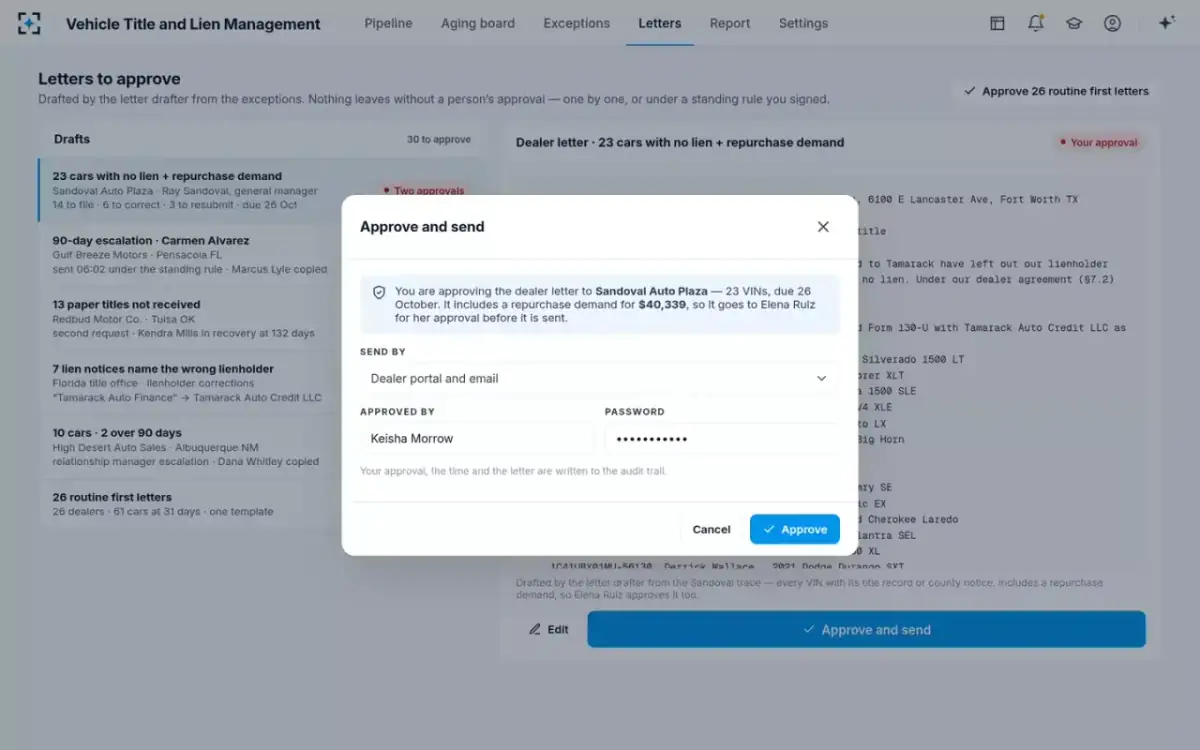This screenshot has width=1200, height=750.
Task: Launch the AI sparkle assistant
Action: pos(1166,23)
